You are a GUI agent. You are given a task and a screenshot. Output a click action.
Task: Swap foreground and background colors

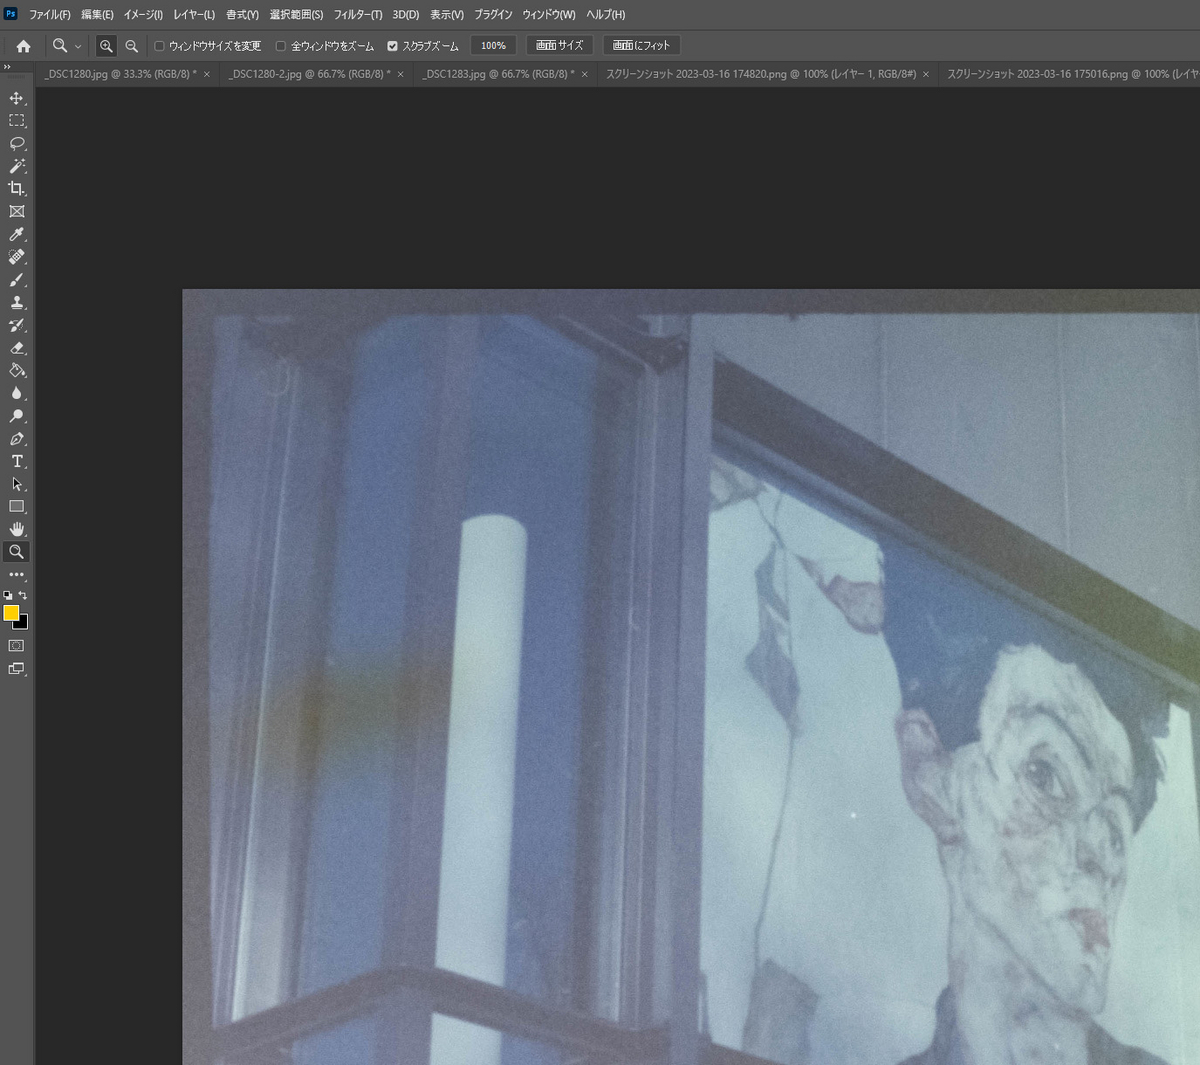(x=23, y=595)
